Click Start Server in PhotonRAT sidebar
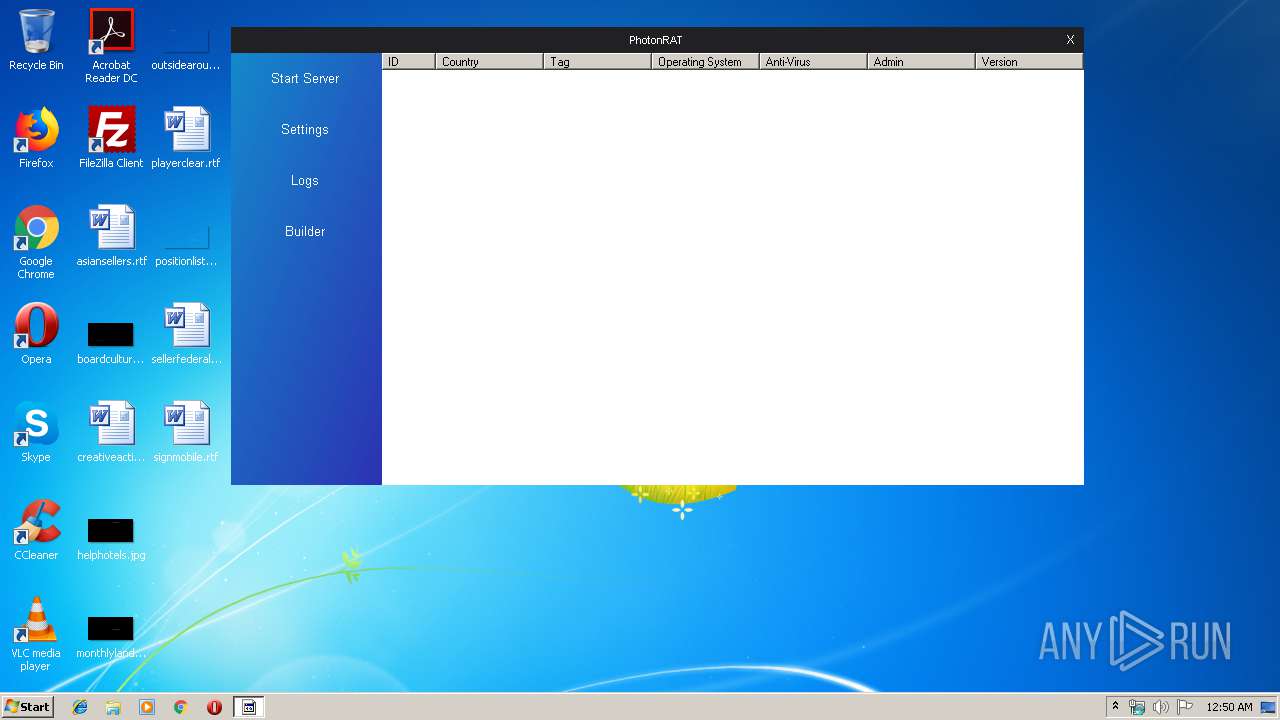This screenshot has height=720, width=1280. (305, 78)
